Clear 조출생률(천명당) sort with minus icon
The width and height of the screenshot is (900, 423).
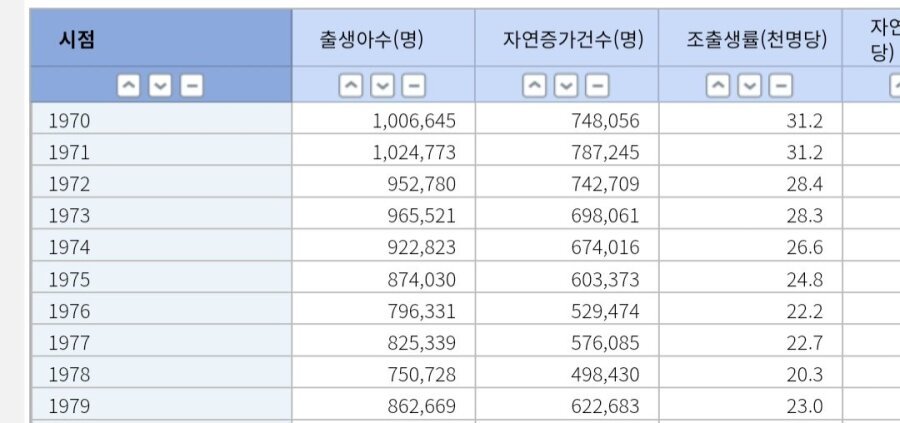[781, 86]
